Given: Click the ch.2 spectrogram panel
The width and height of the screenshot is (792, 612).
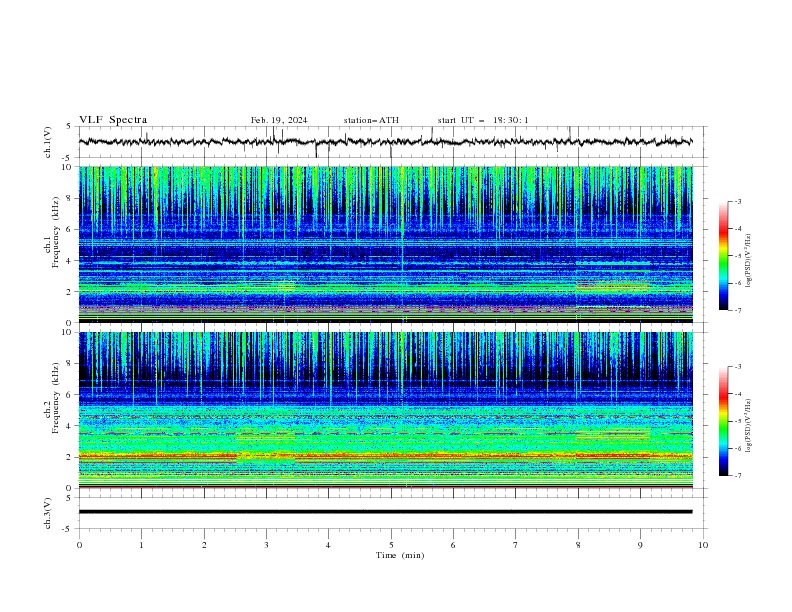Looking at the screenshot, I should tap(385, 410).
